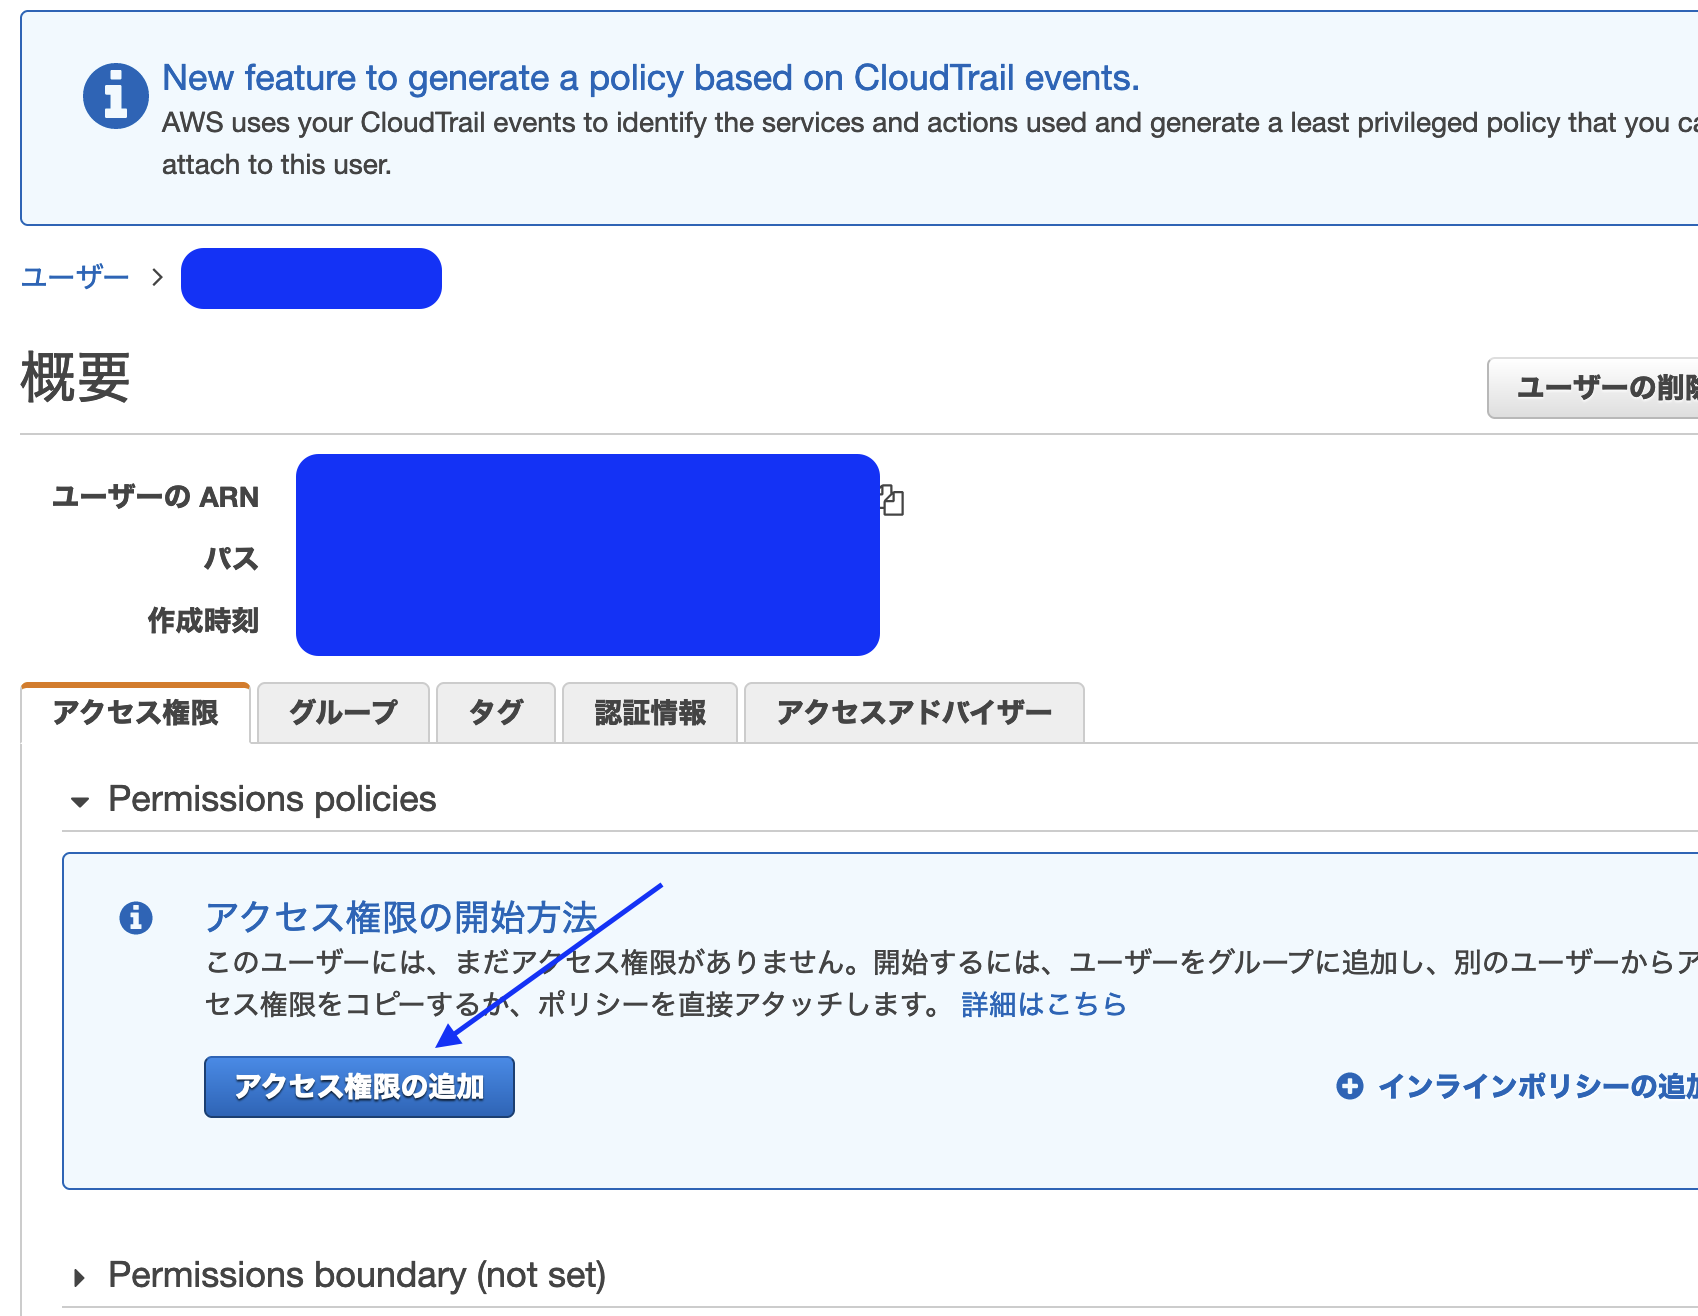1698x1316 pixels.
Task: Click the CloudTrail banner info icon
Action: click(115, 97)
